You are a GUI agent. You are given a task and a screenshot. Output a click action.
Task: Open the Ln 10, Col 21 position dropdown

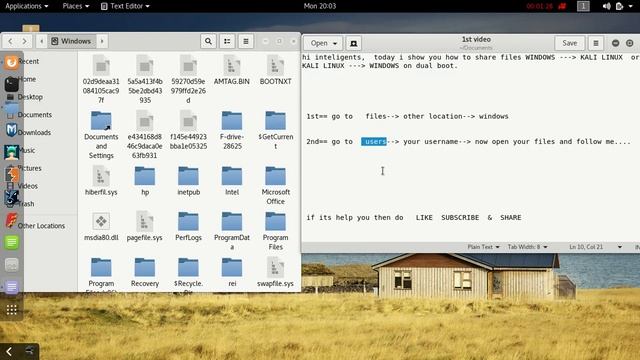[x=595, y=247]
